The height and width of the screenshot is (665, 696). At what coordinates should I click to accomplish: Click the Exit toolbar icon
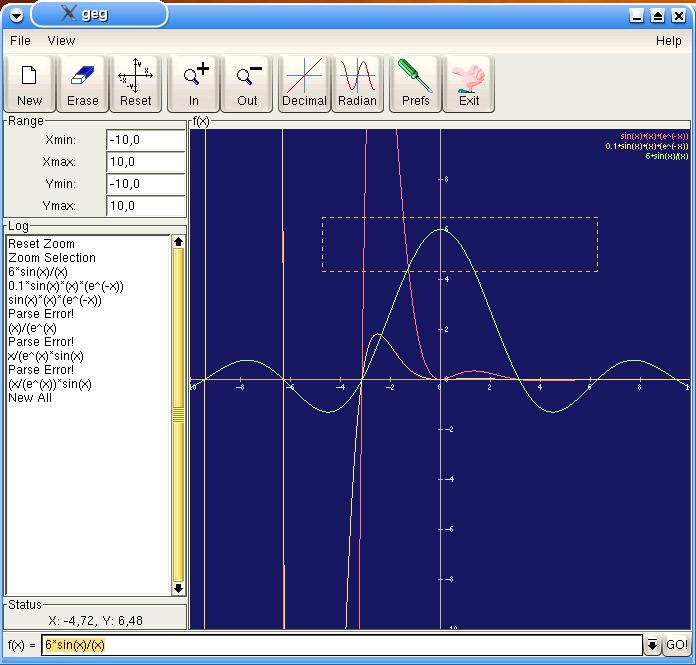pos(469,84)
